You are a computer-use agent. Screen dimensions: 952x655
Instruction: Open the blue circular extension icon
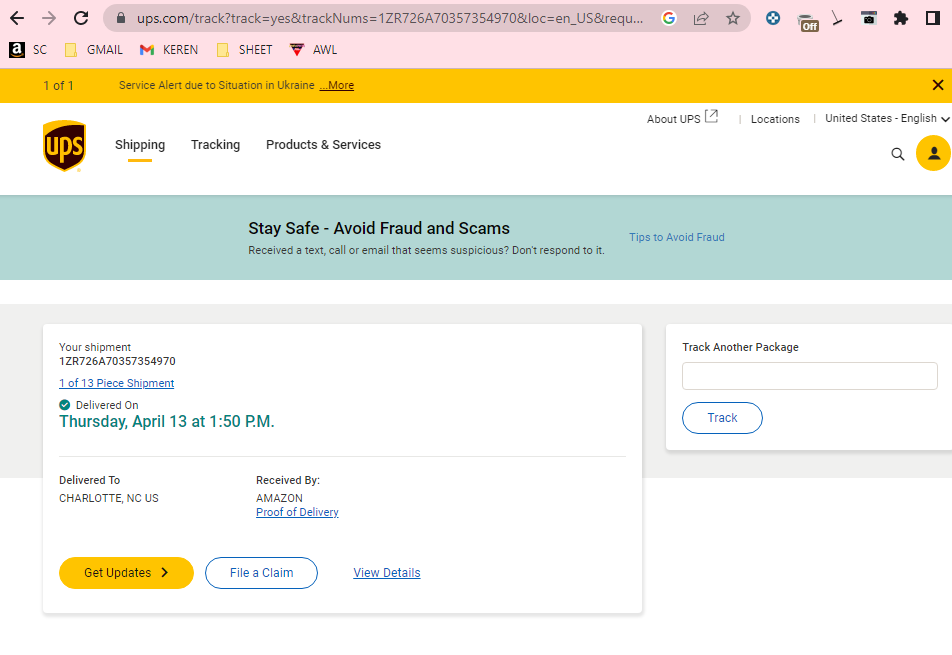click(x=772, y=18)
